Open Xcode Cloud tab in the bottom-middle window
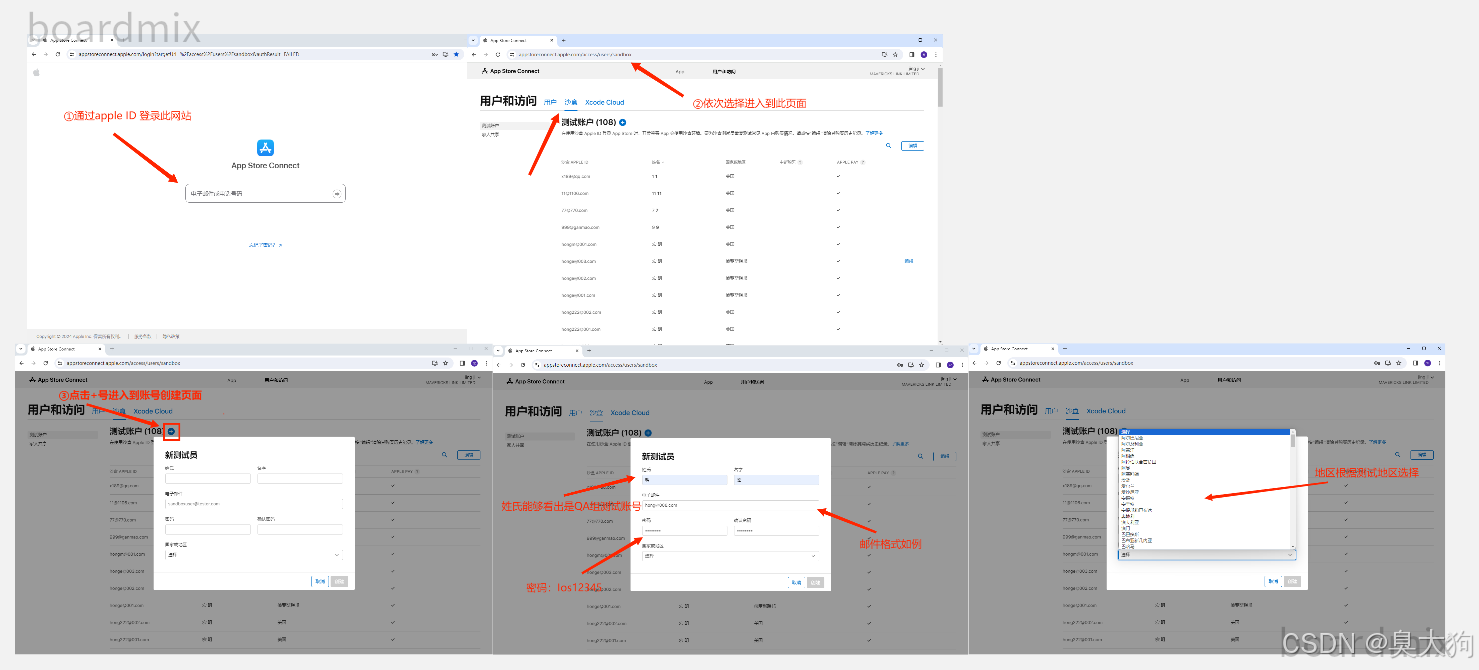The width and height of the screenshot is (1479, 670). click(x=630, y=412)
